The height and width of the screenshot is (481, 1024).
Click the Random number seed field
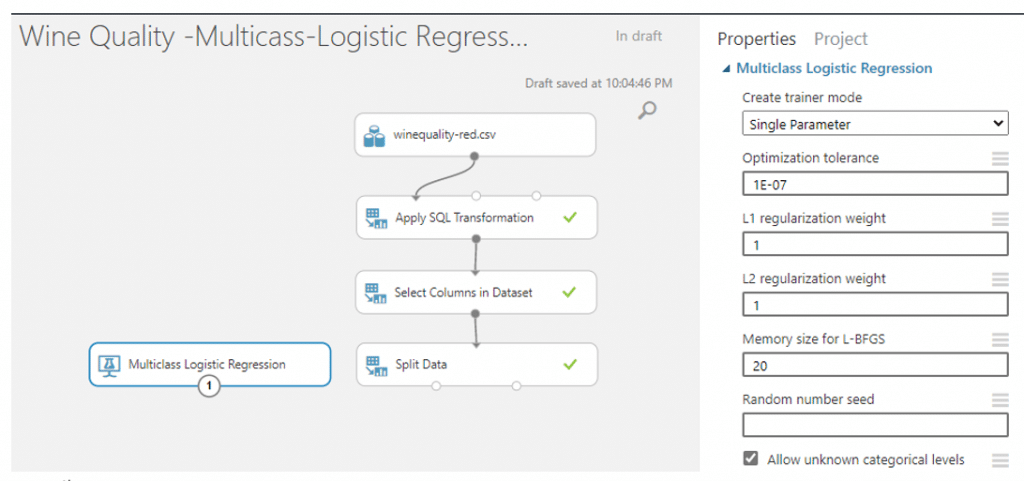[875, 426]
